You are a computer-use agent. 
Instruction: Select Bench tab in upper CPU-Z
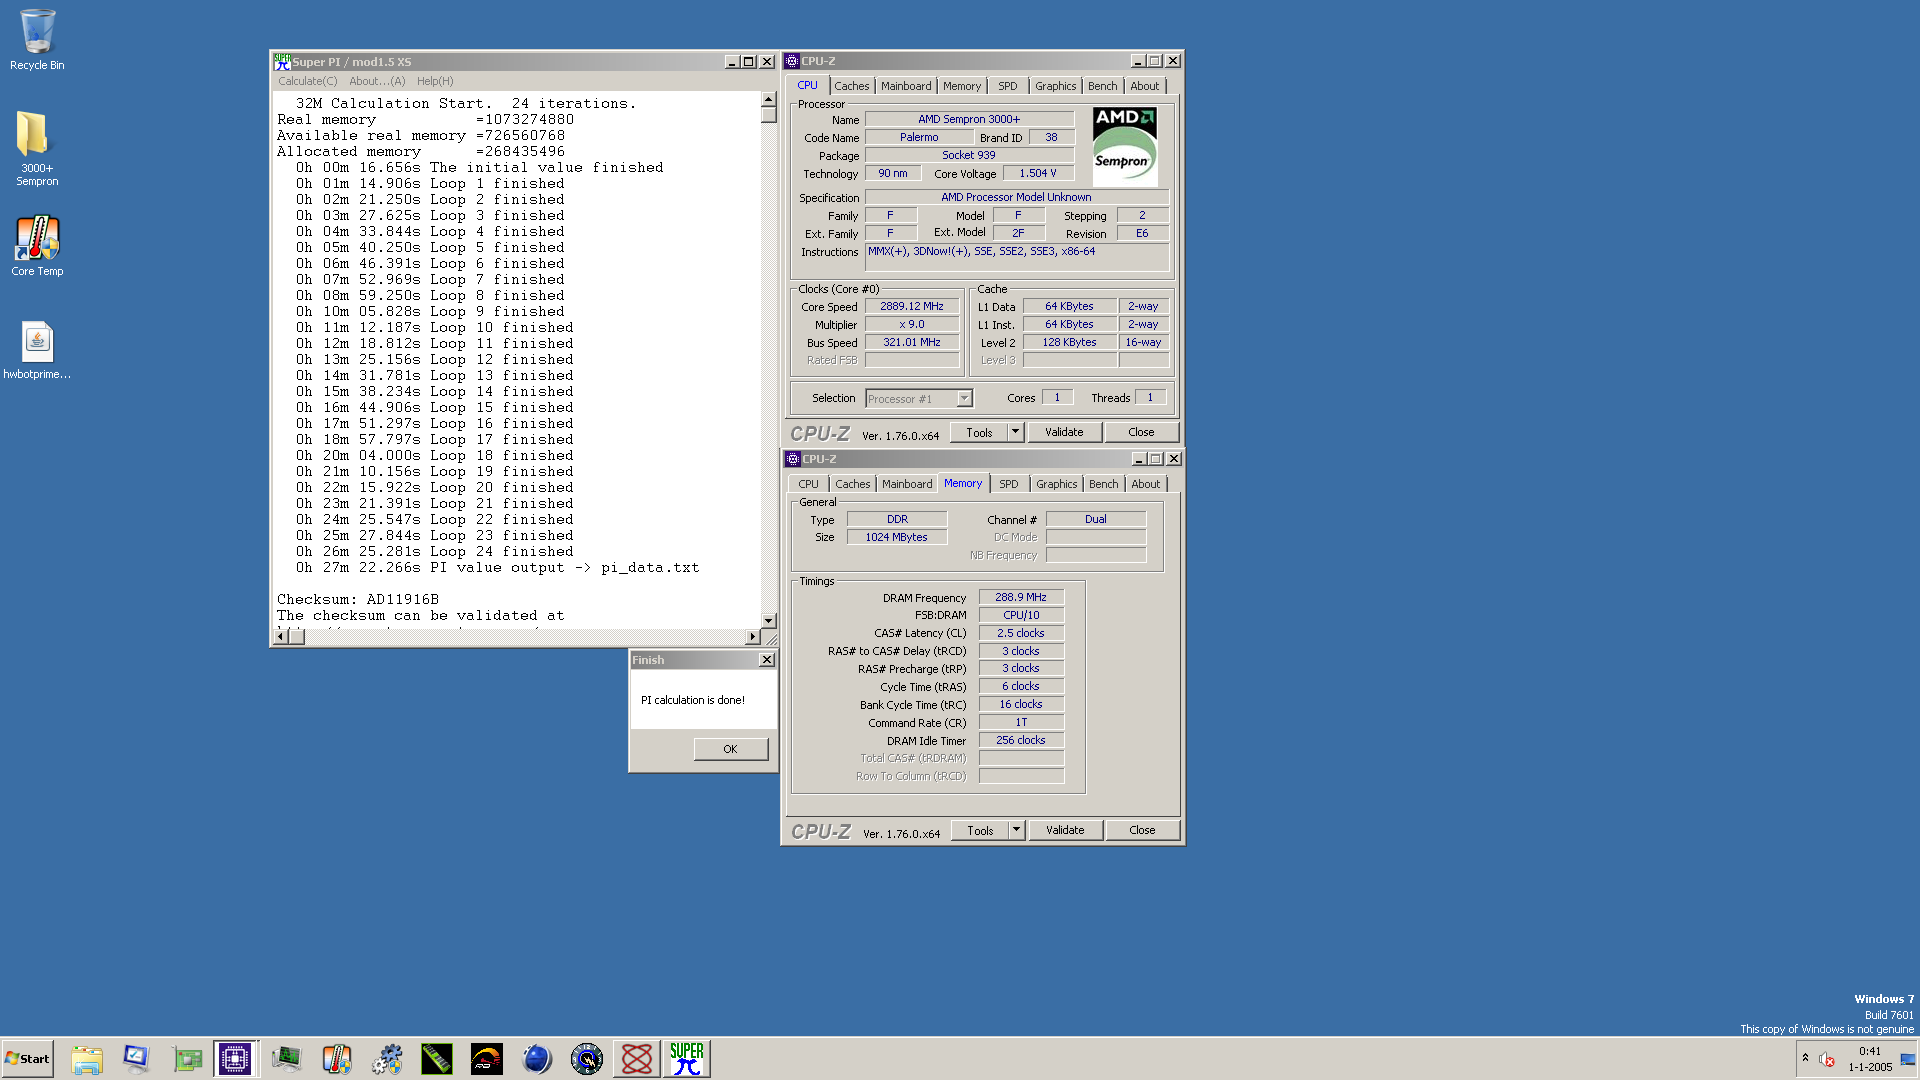tap(1103, 86)
